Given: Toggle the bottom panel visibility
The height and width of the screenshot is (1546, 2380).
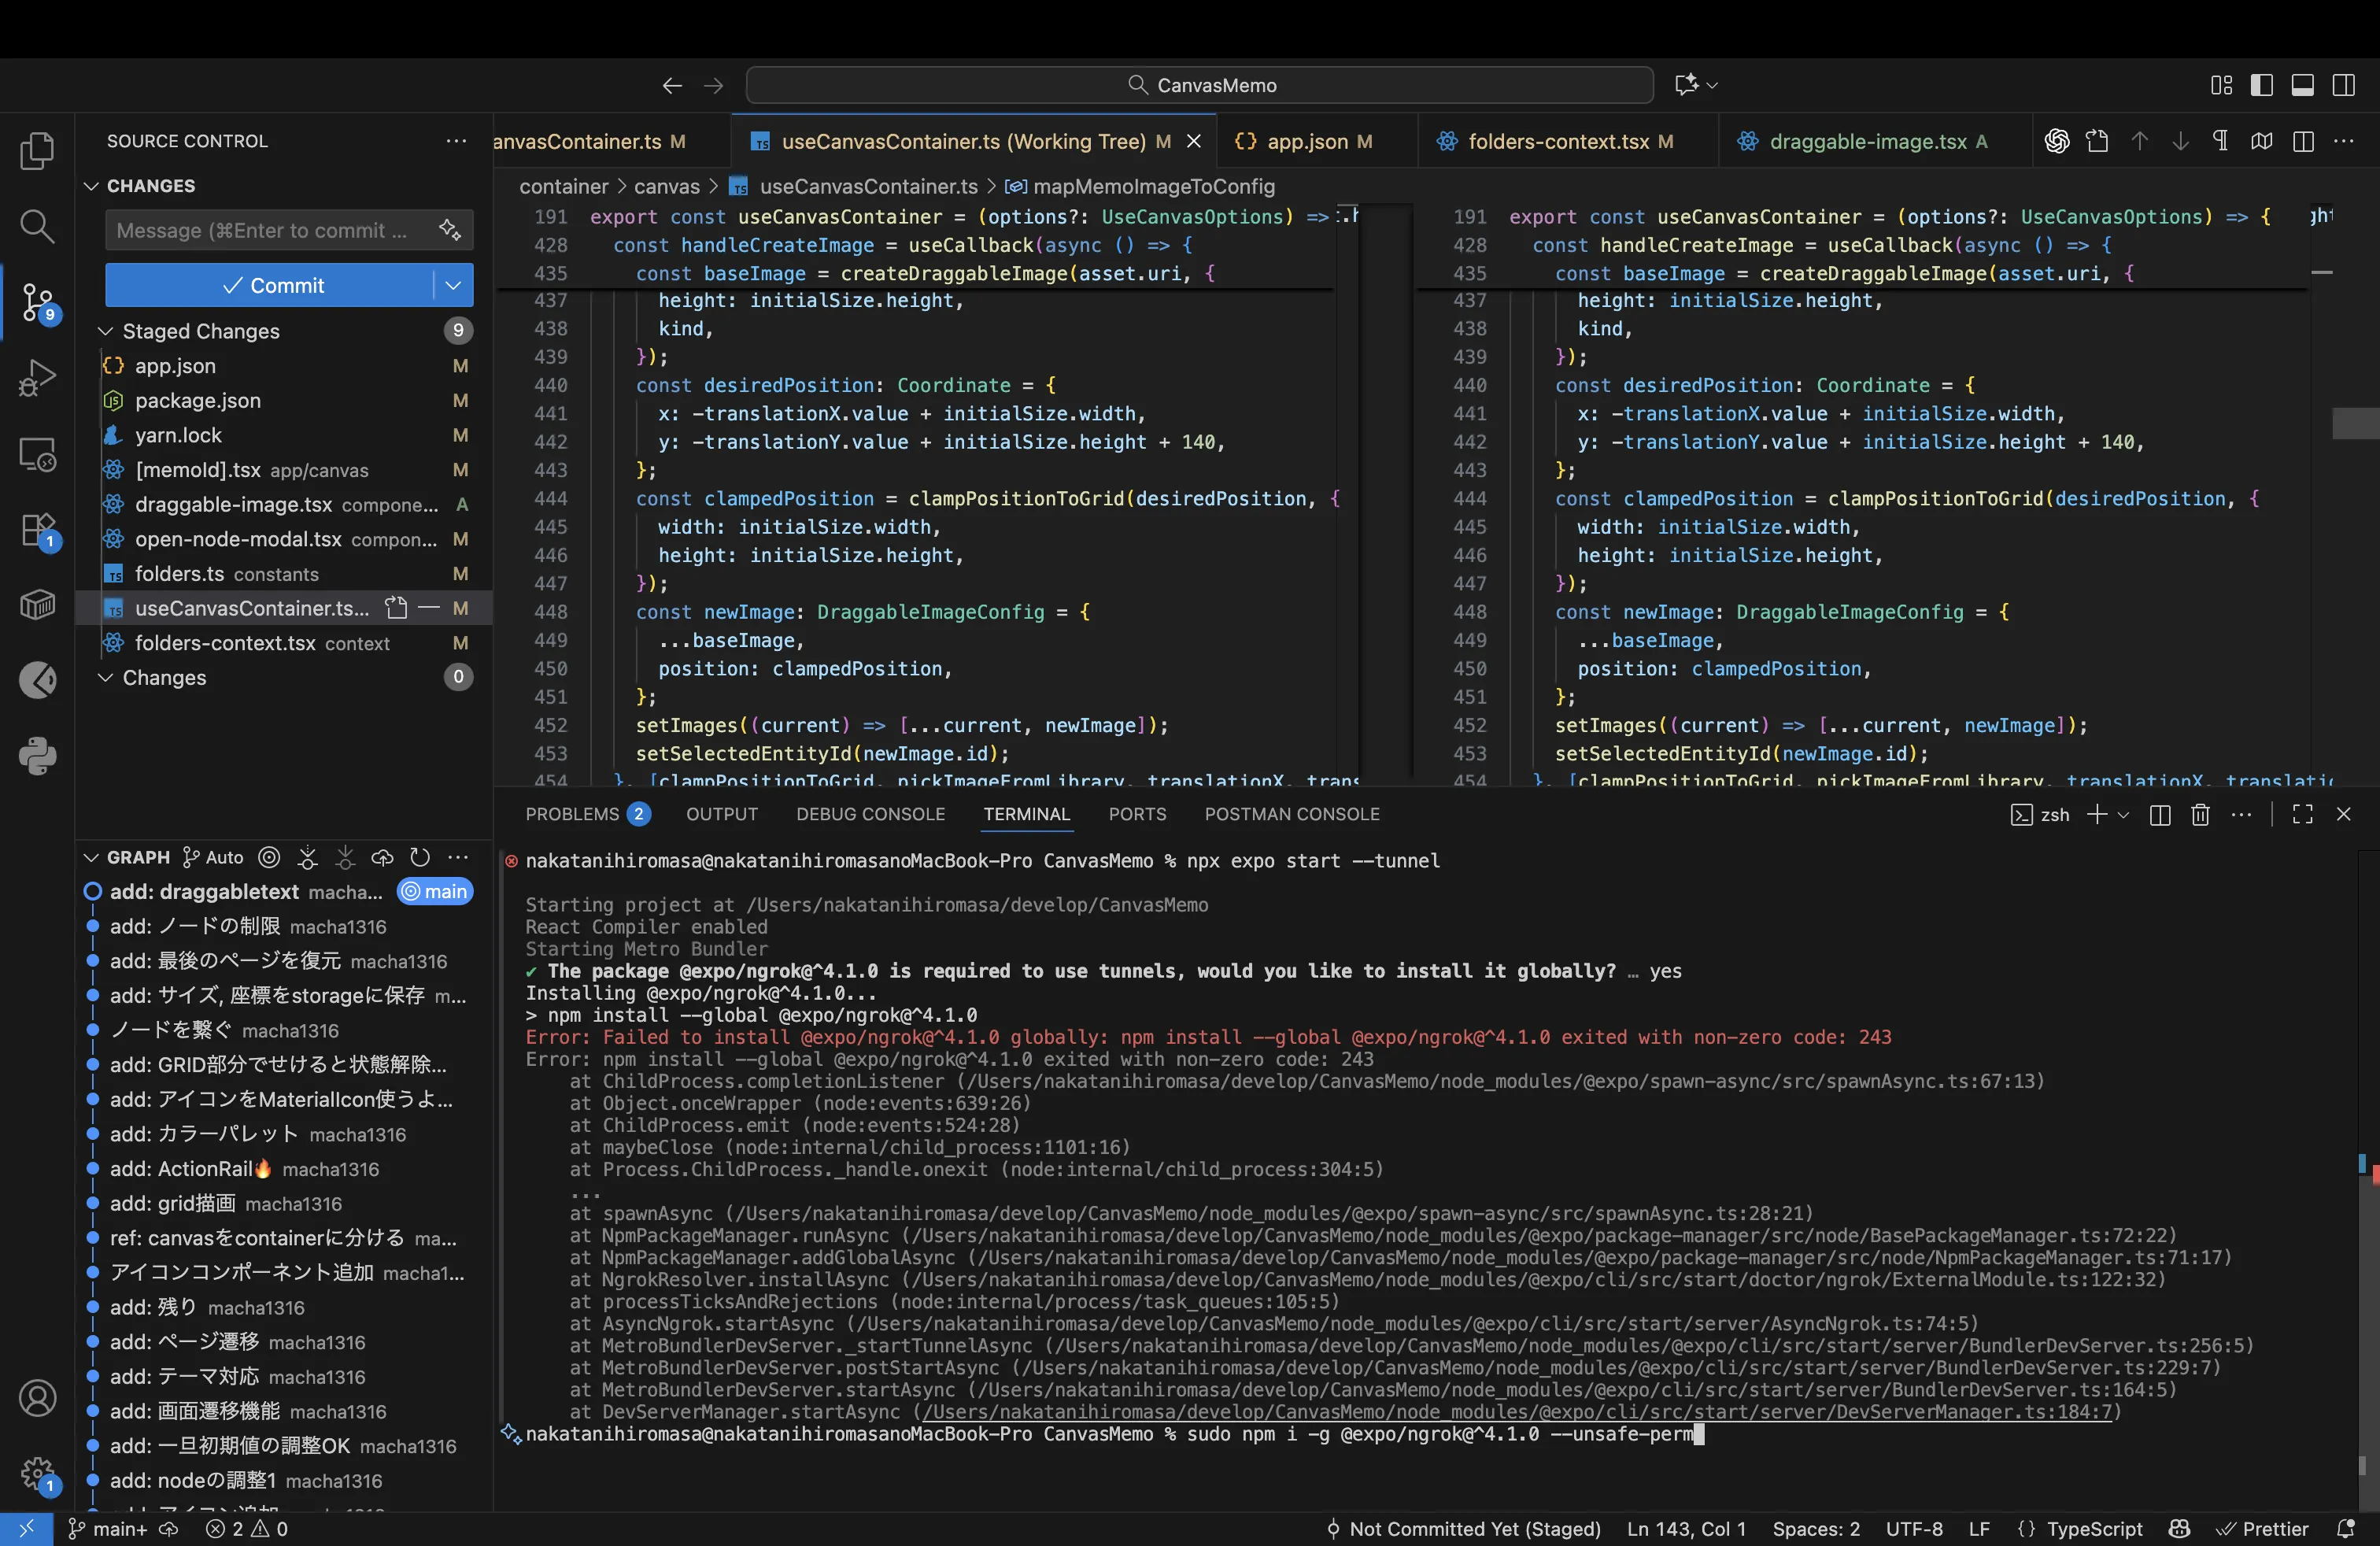Looking at the screenshot, I should point(2302,85).
